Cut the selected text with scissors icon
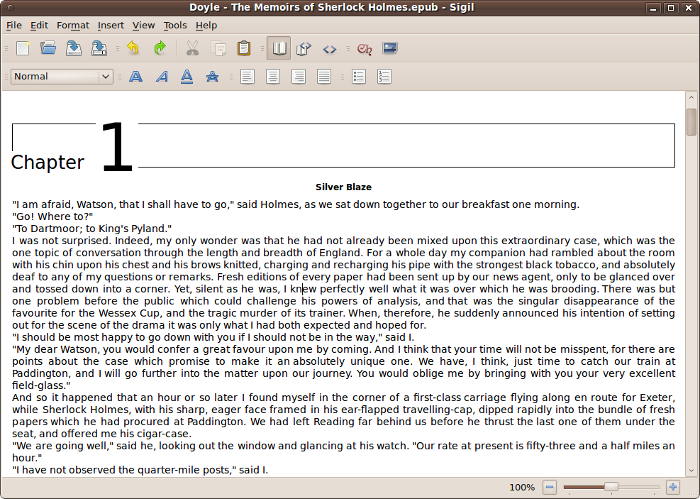700x499 pixels. click(192, 48)
